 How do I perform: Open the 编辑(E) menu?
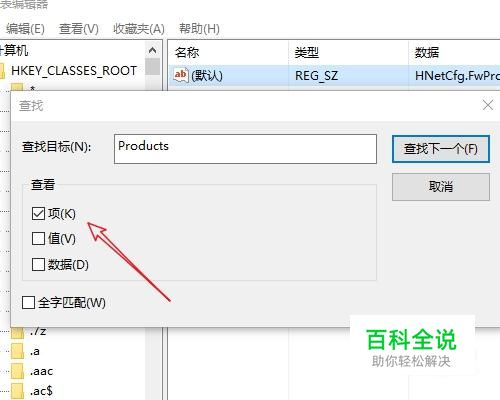click(25, 29)
